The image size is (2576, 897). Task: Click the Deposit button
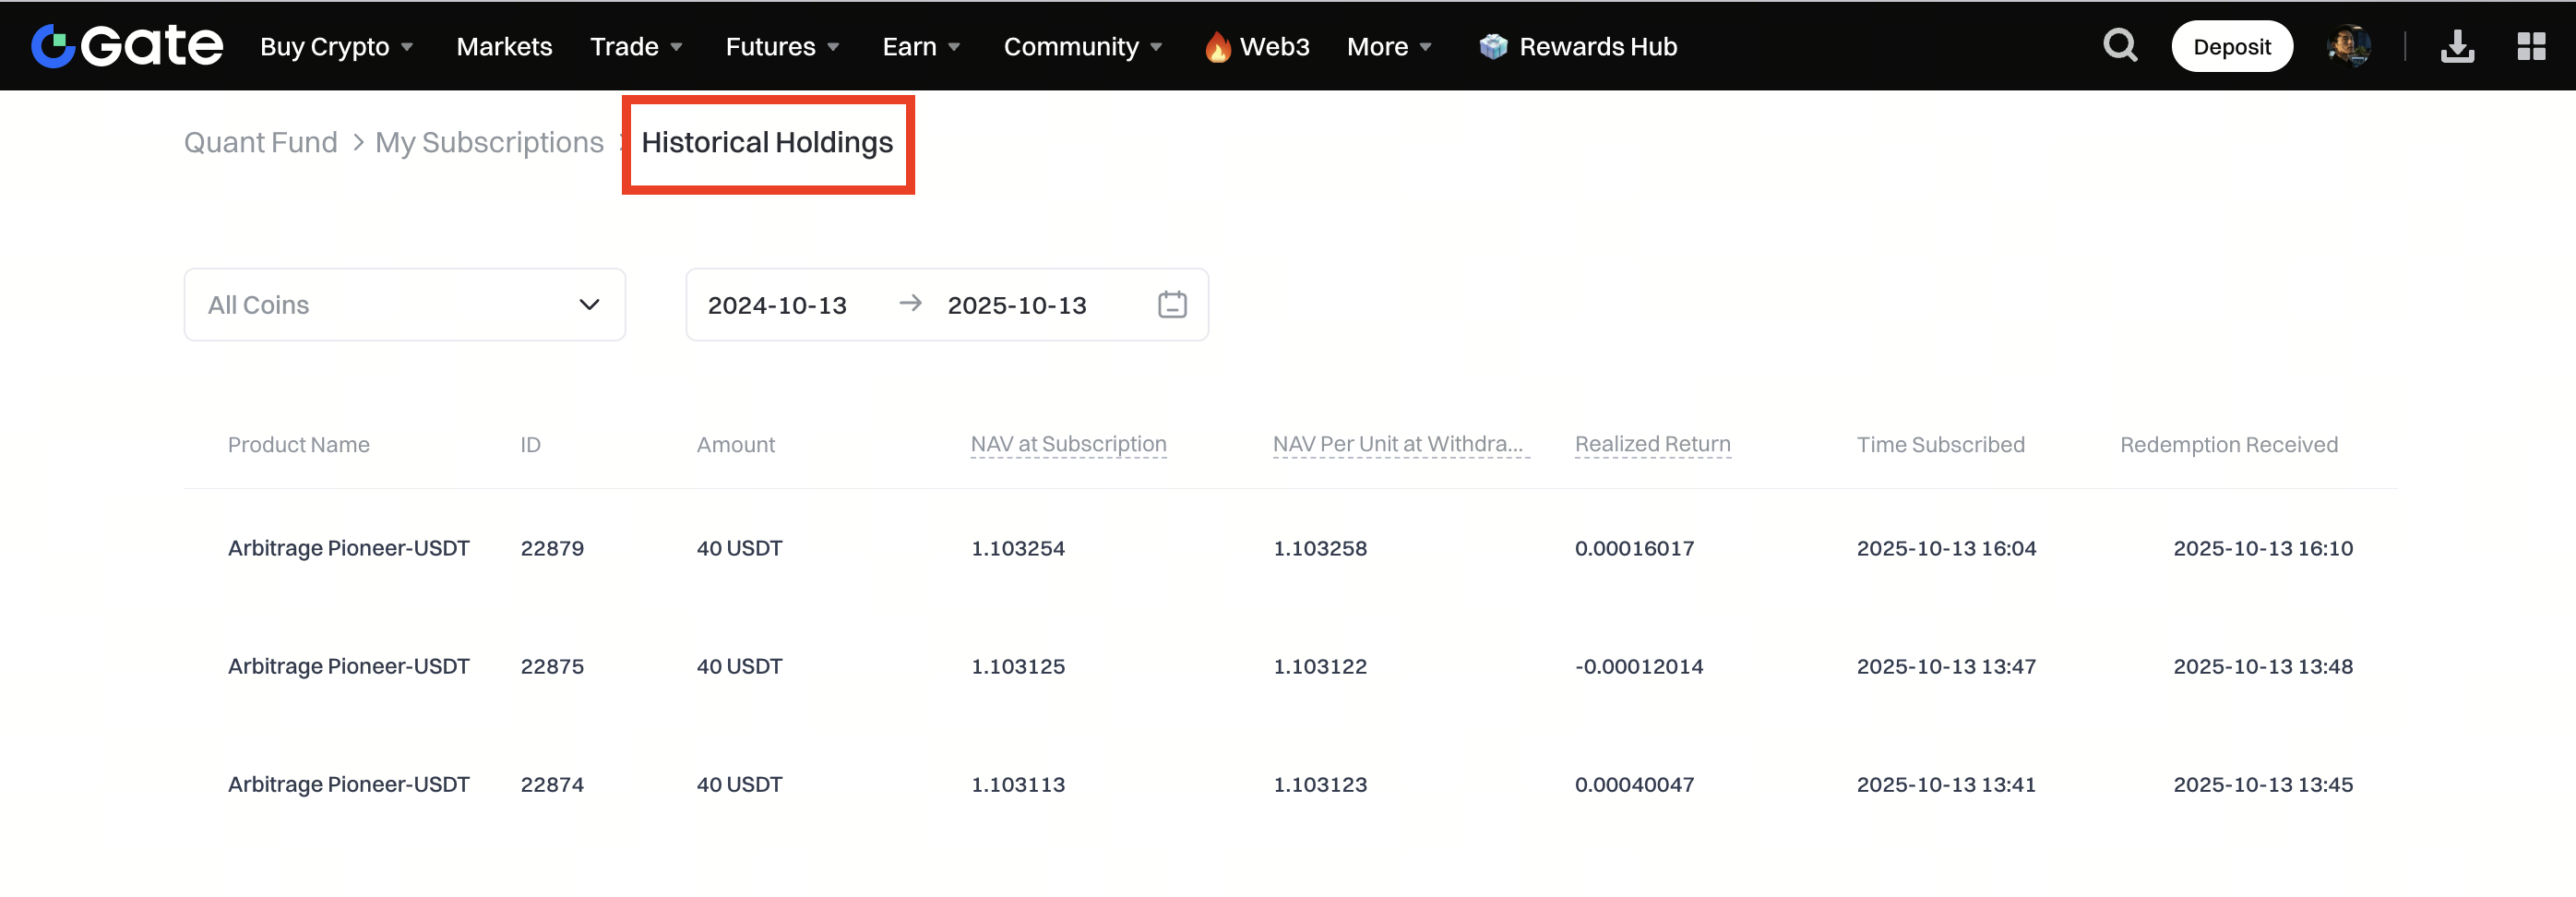tap(2231, 47)
